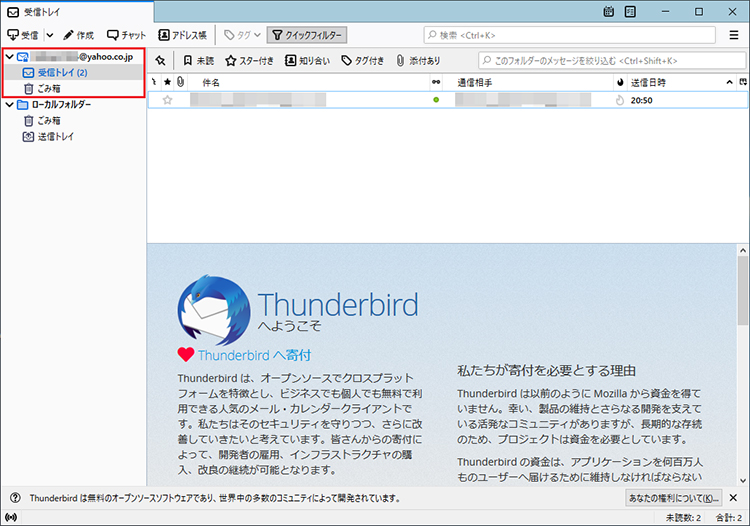Sort by the read-status glasses column header
Image resolution: width=750 pixels, height=526 pixels.
coord(436,82)
